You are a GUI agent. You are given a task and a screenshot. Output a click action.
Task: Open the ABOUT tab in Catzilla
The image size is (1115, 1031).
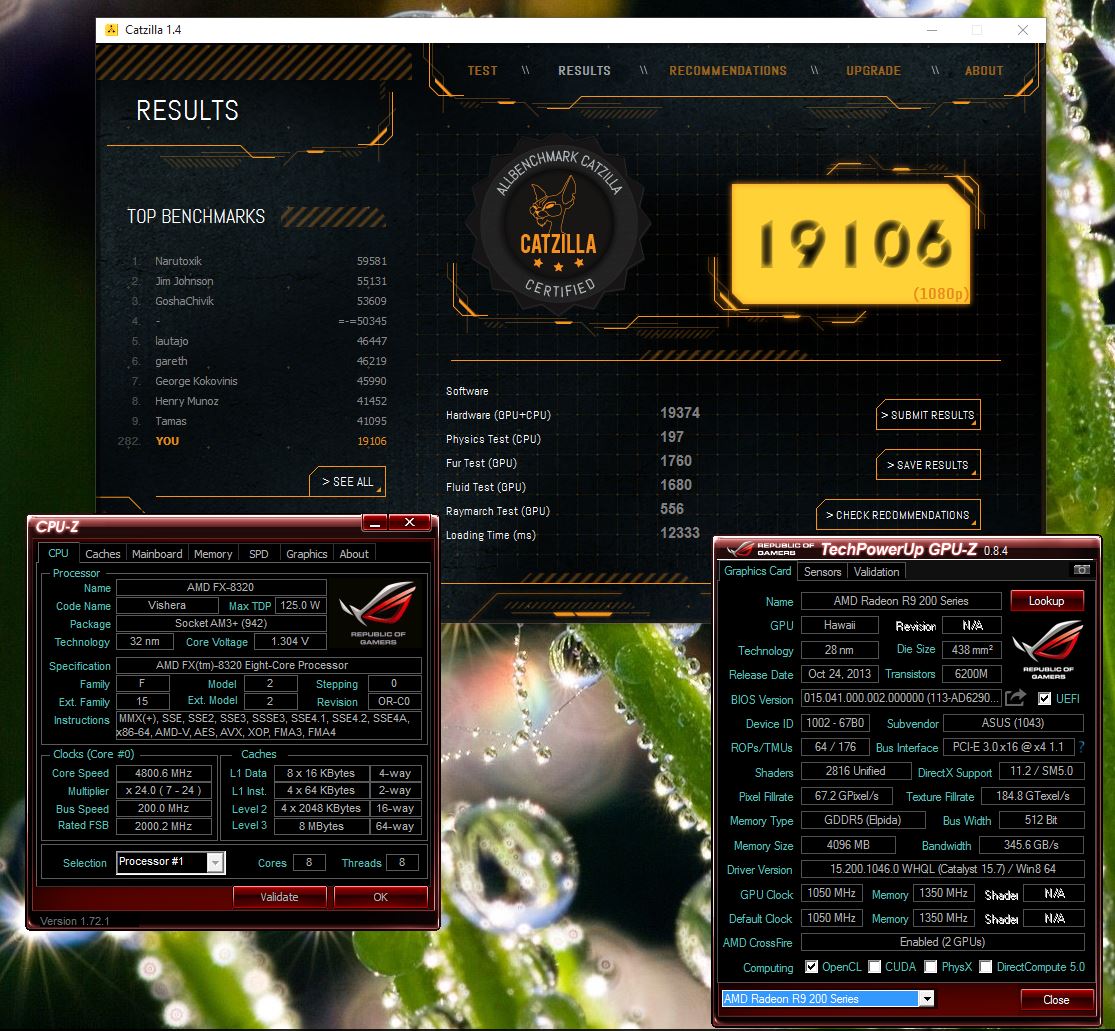coord(983,70)
